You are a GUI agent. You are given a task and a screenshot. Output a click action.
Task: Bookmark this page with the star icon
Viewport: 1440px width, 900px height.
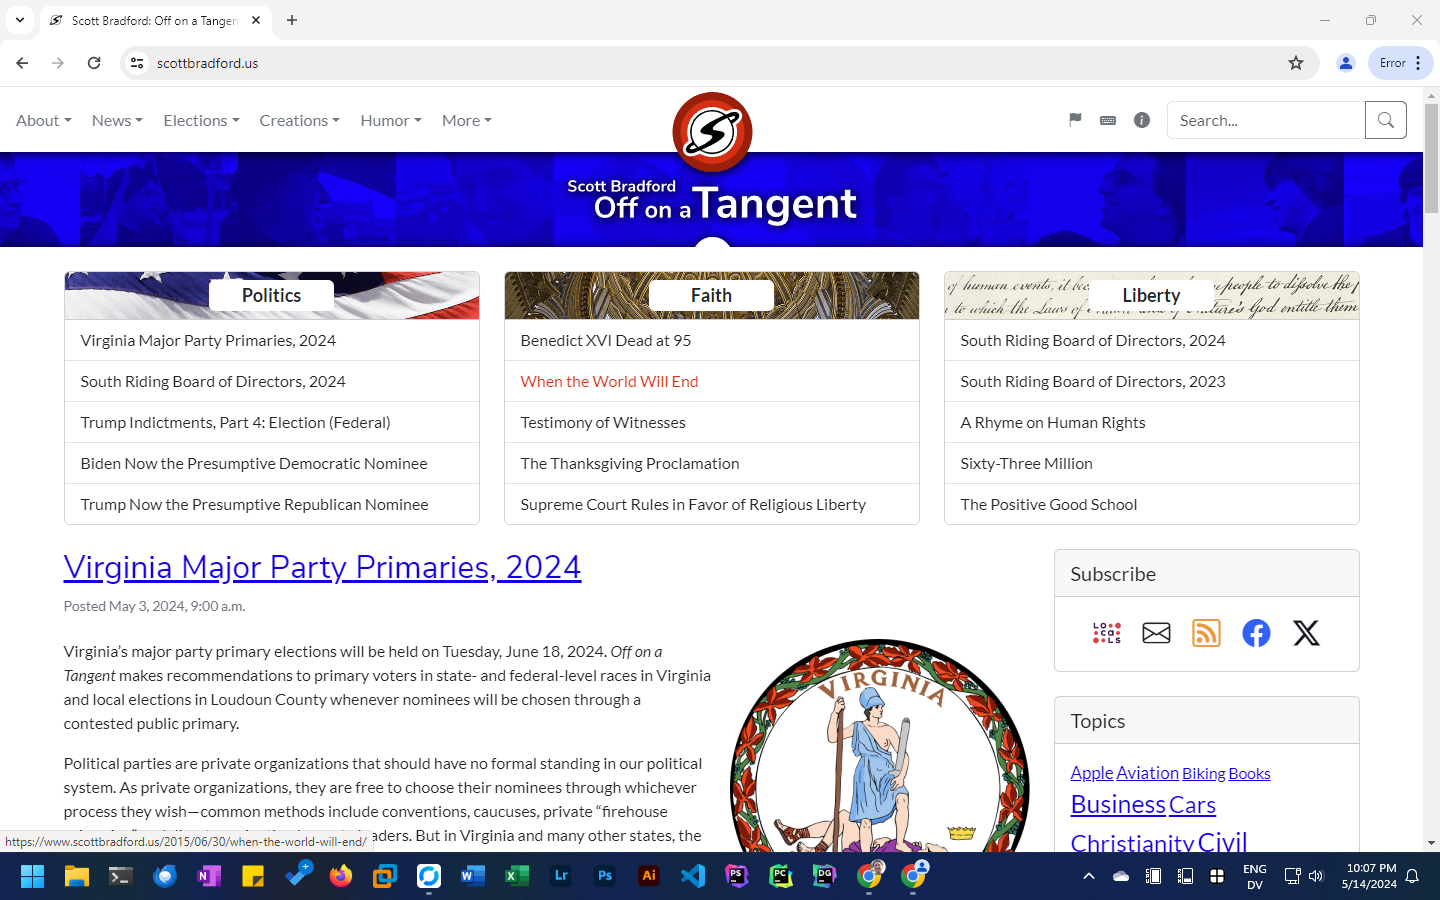1296,63
